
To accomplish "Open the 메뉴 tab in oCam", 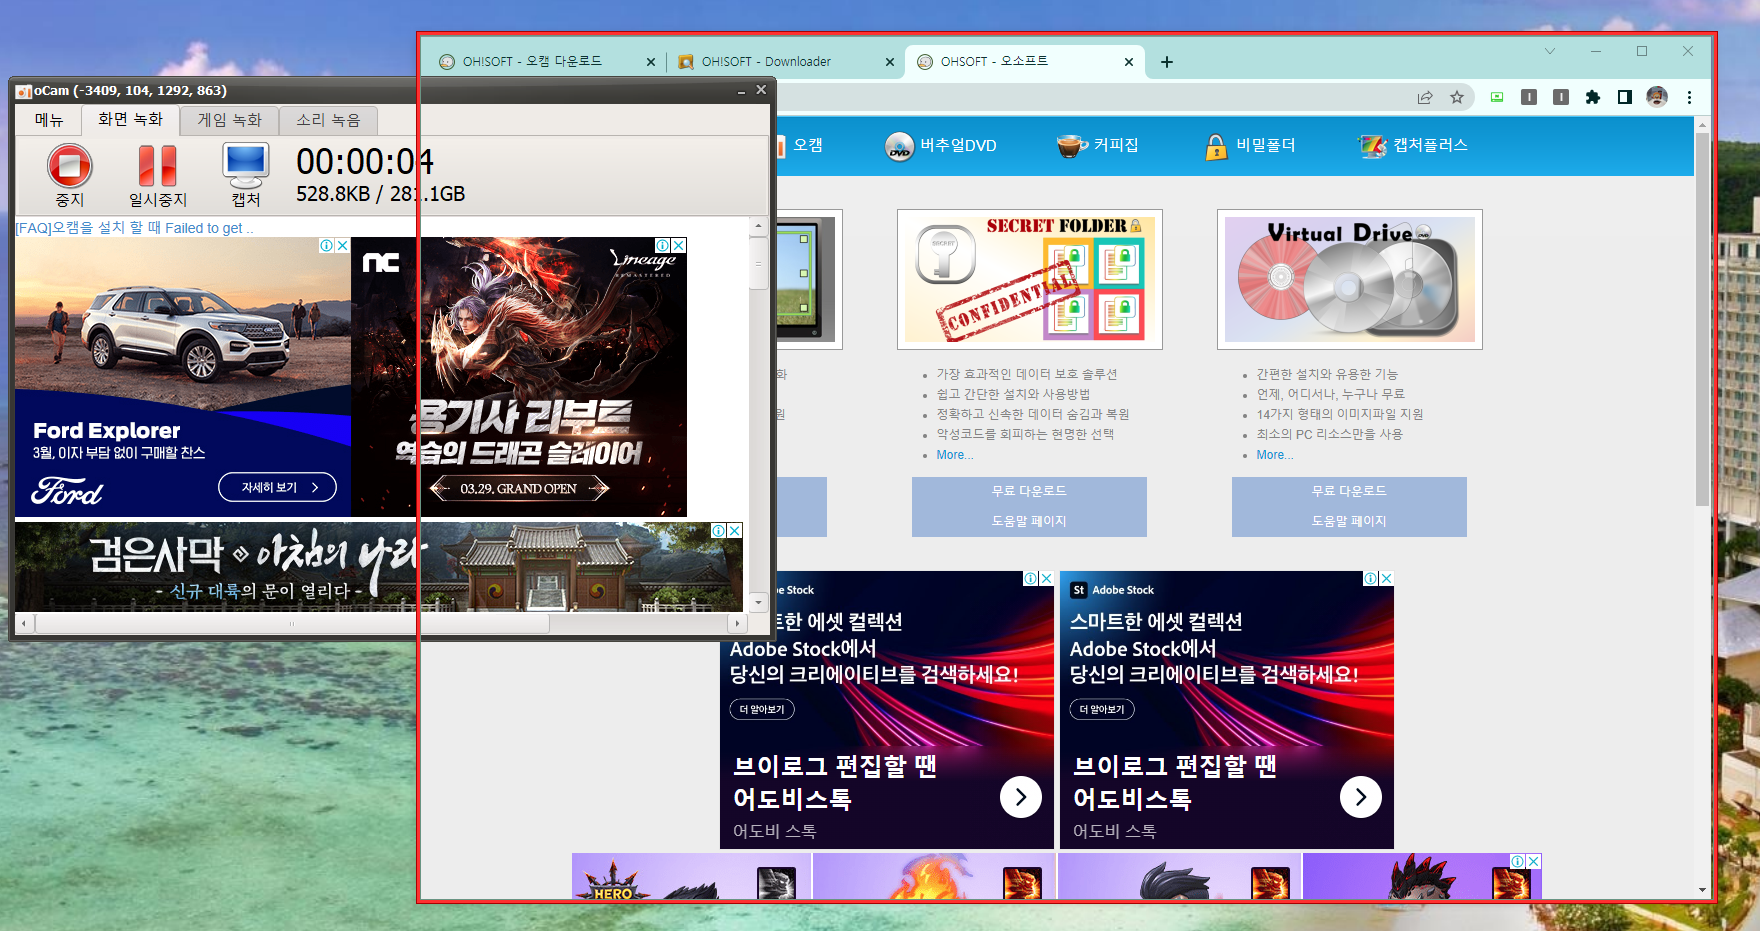I will pyautogui.click(x=49, y=120).
